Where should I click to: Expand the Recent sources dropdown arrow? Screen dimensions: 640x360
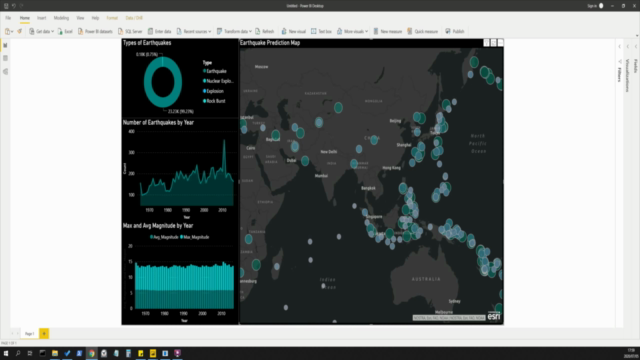pos(209,31)
